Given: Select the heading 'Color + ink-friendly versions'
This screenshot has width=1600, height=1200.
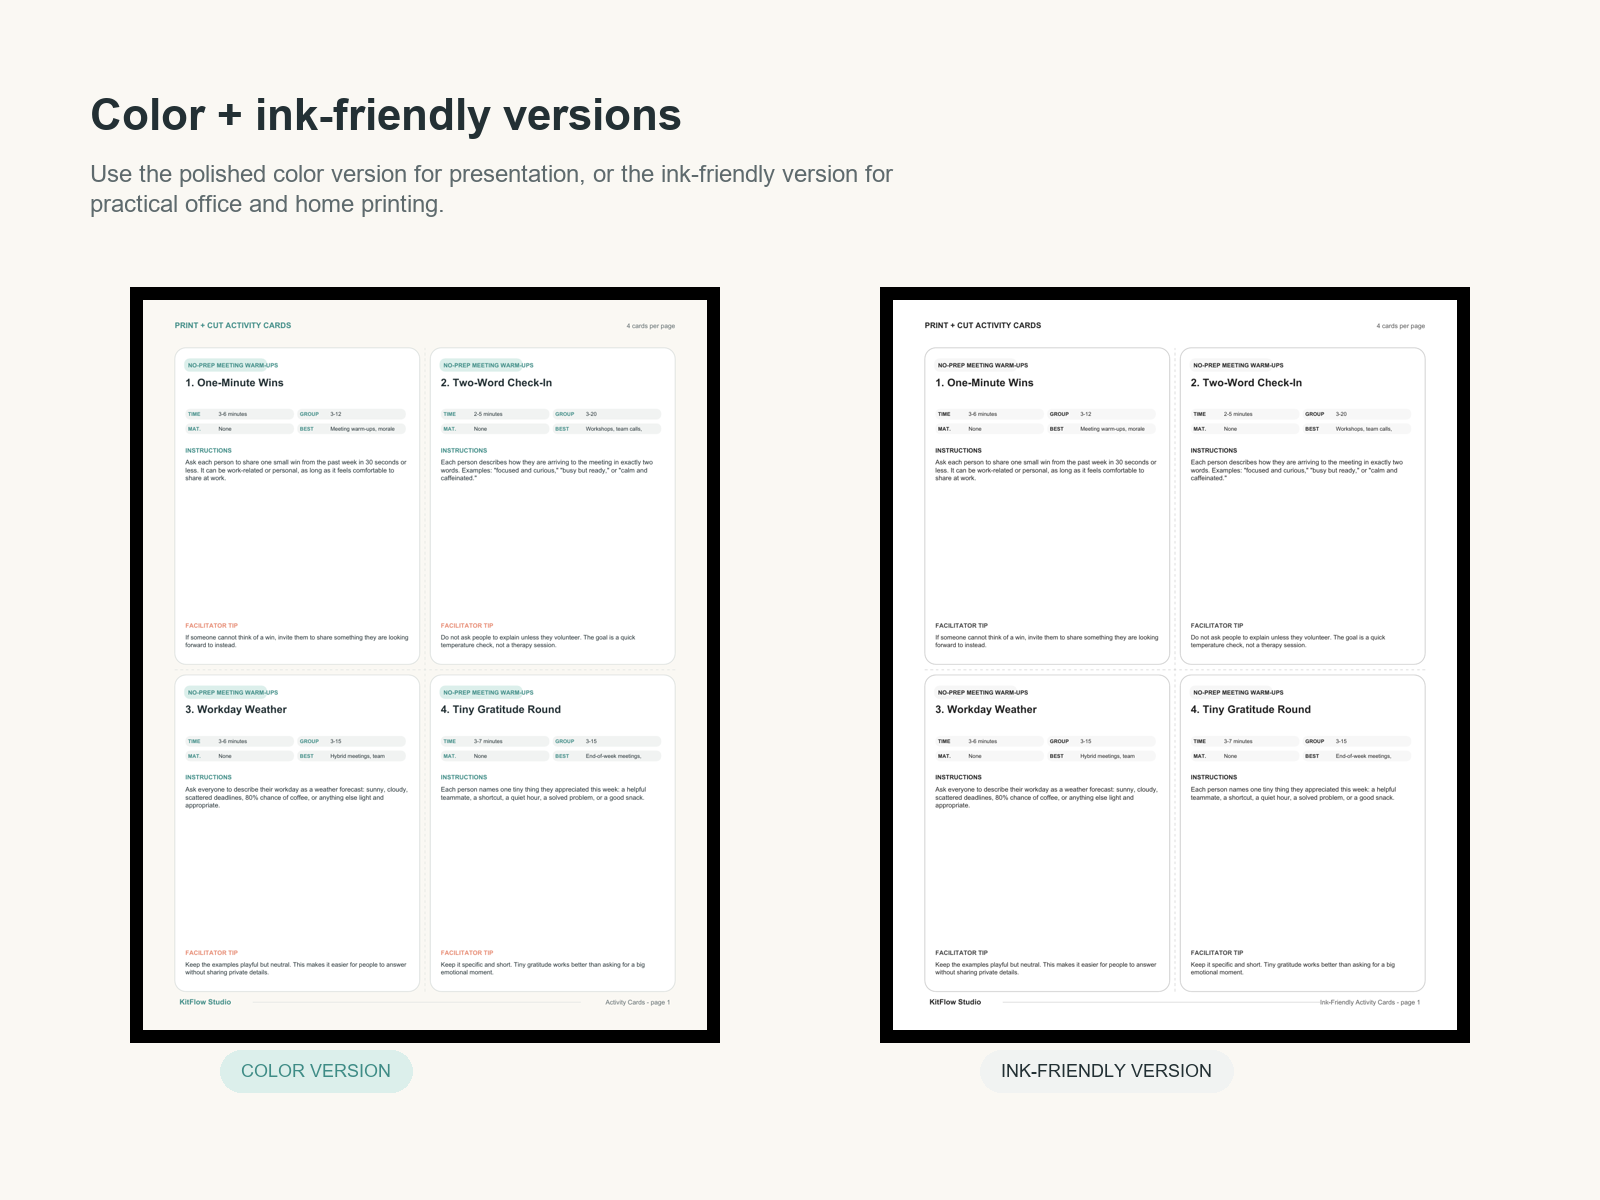Looking at the screenshot, I should 386,115.
